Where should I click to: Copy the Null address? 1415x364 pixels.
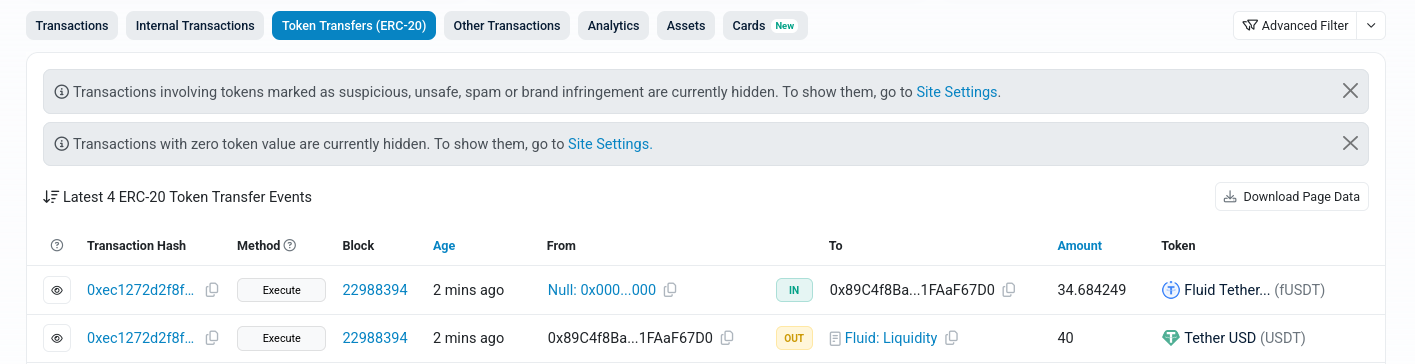click(670, 290)
